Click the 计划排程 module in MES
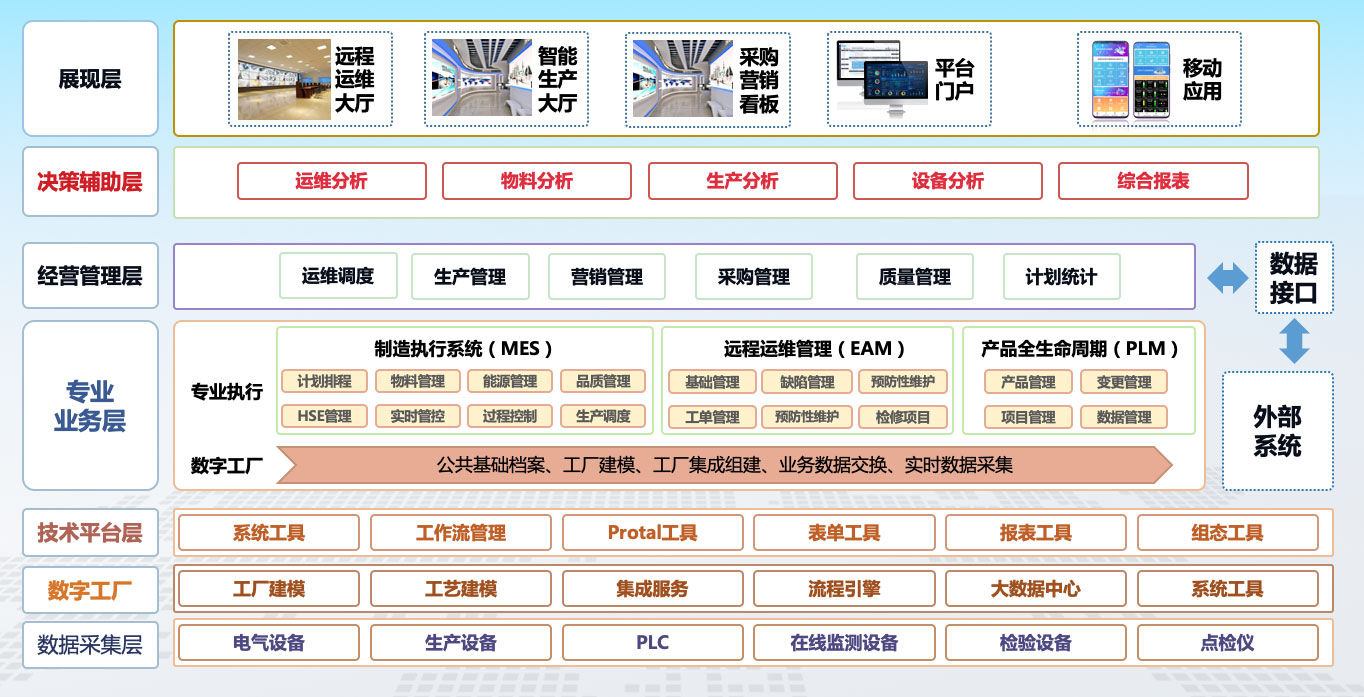Image resolution: width=1364 pixels, height=697 pixels. pyautogui.click(x=324, y=381)
